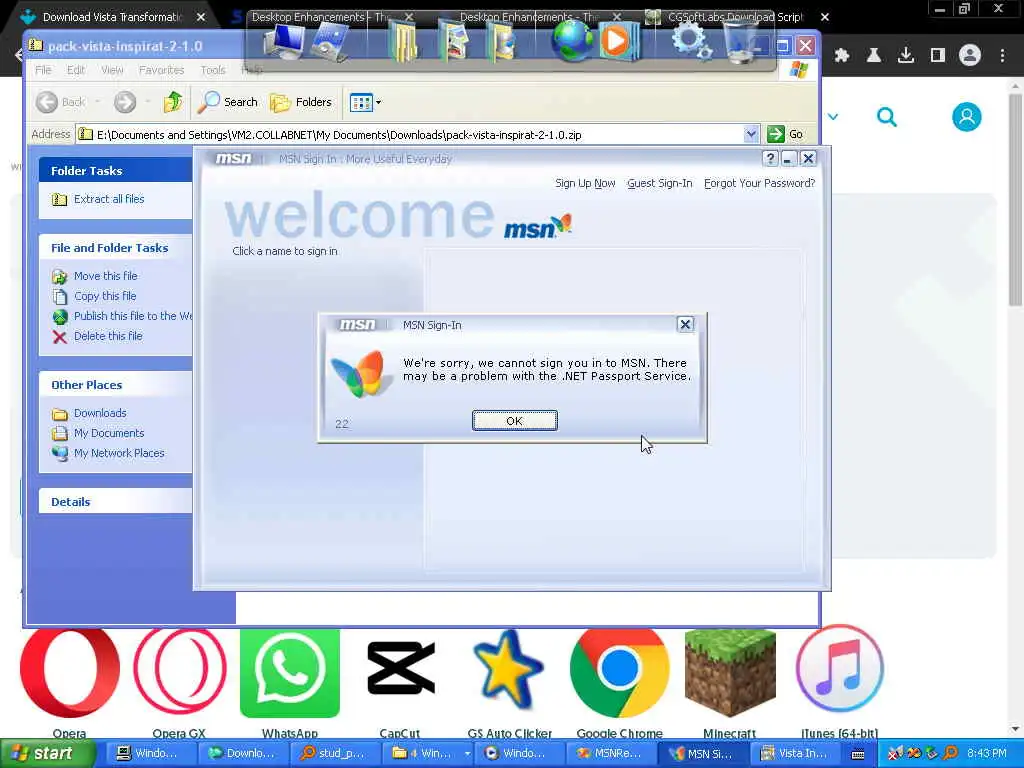Open the Favorites menu in Explorer
Image resolution: width=1024 pixels, height=768 pixels.
(x=161, y=70)
